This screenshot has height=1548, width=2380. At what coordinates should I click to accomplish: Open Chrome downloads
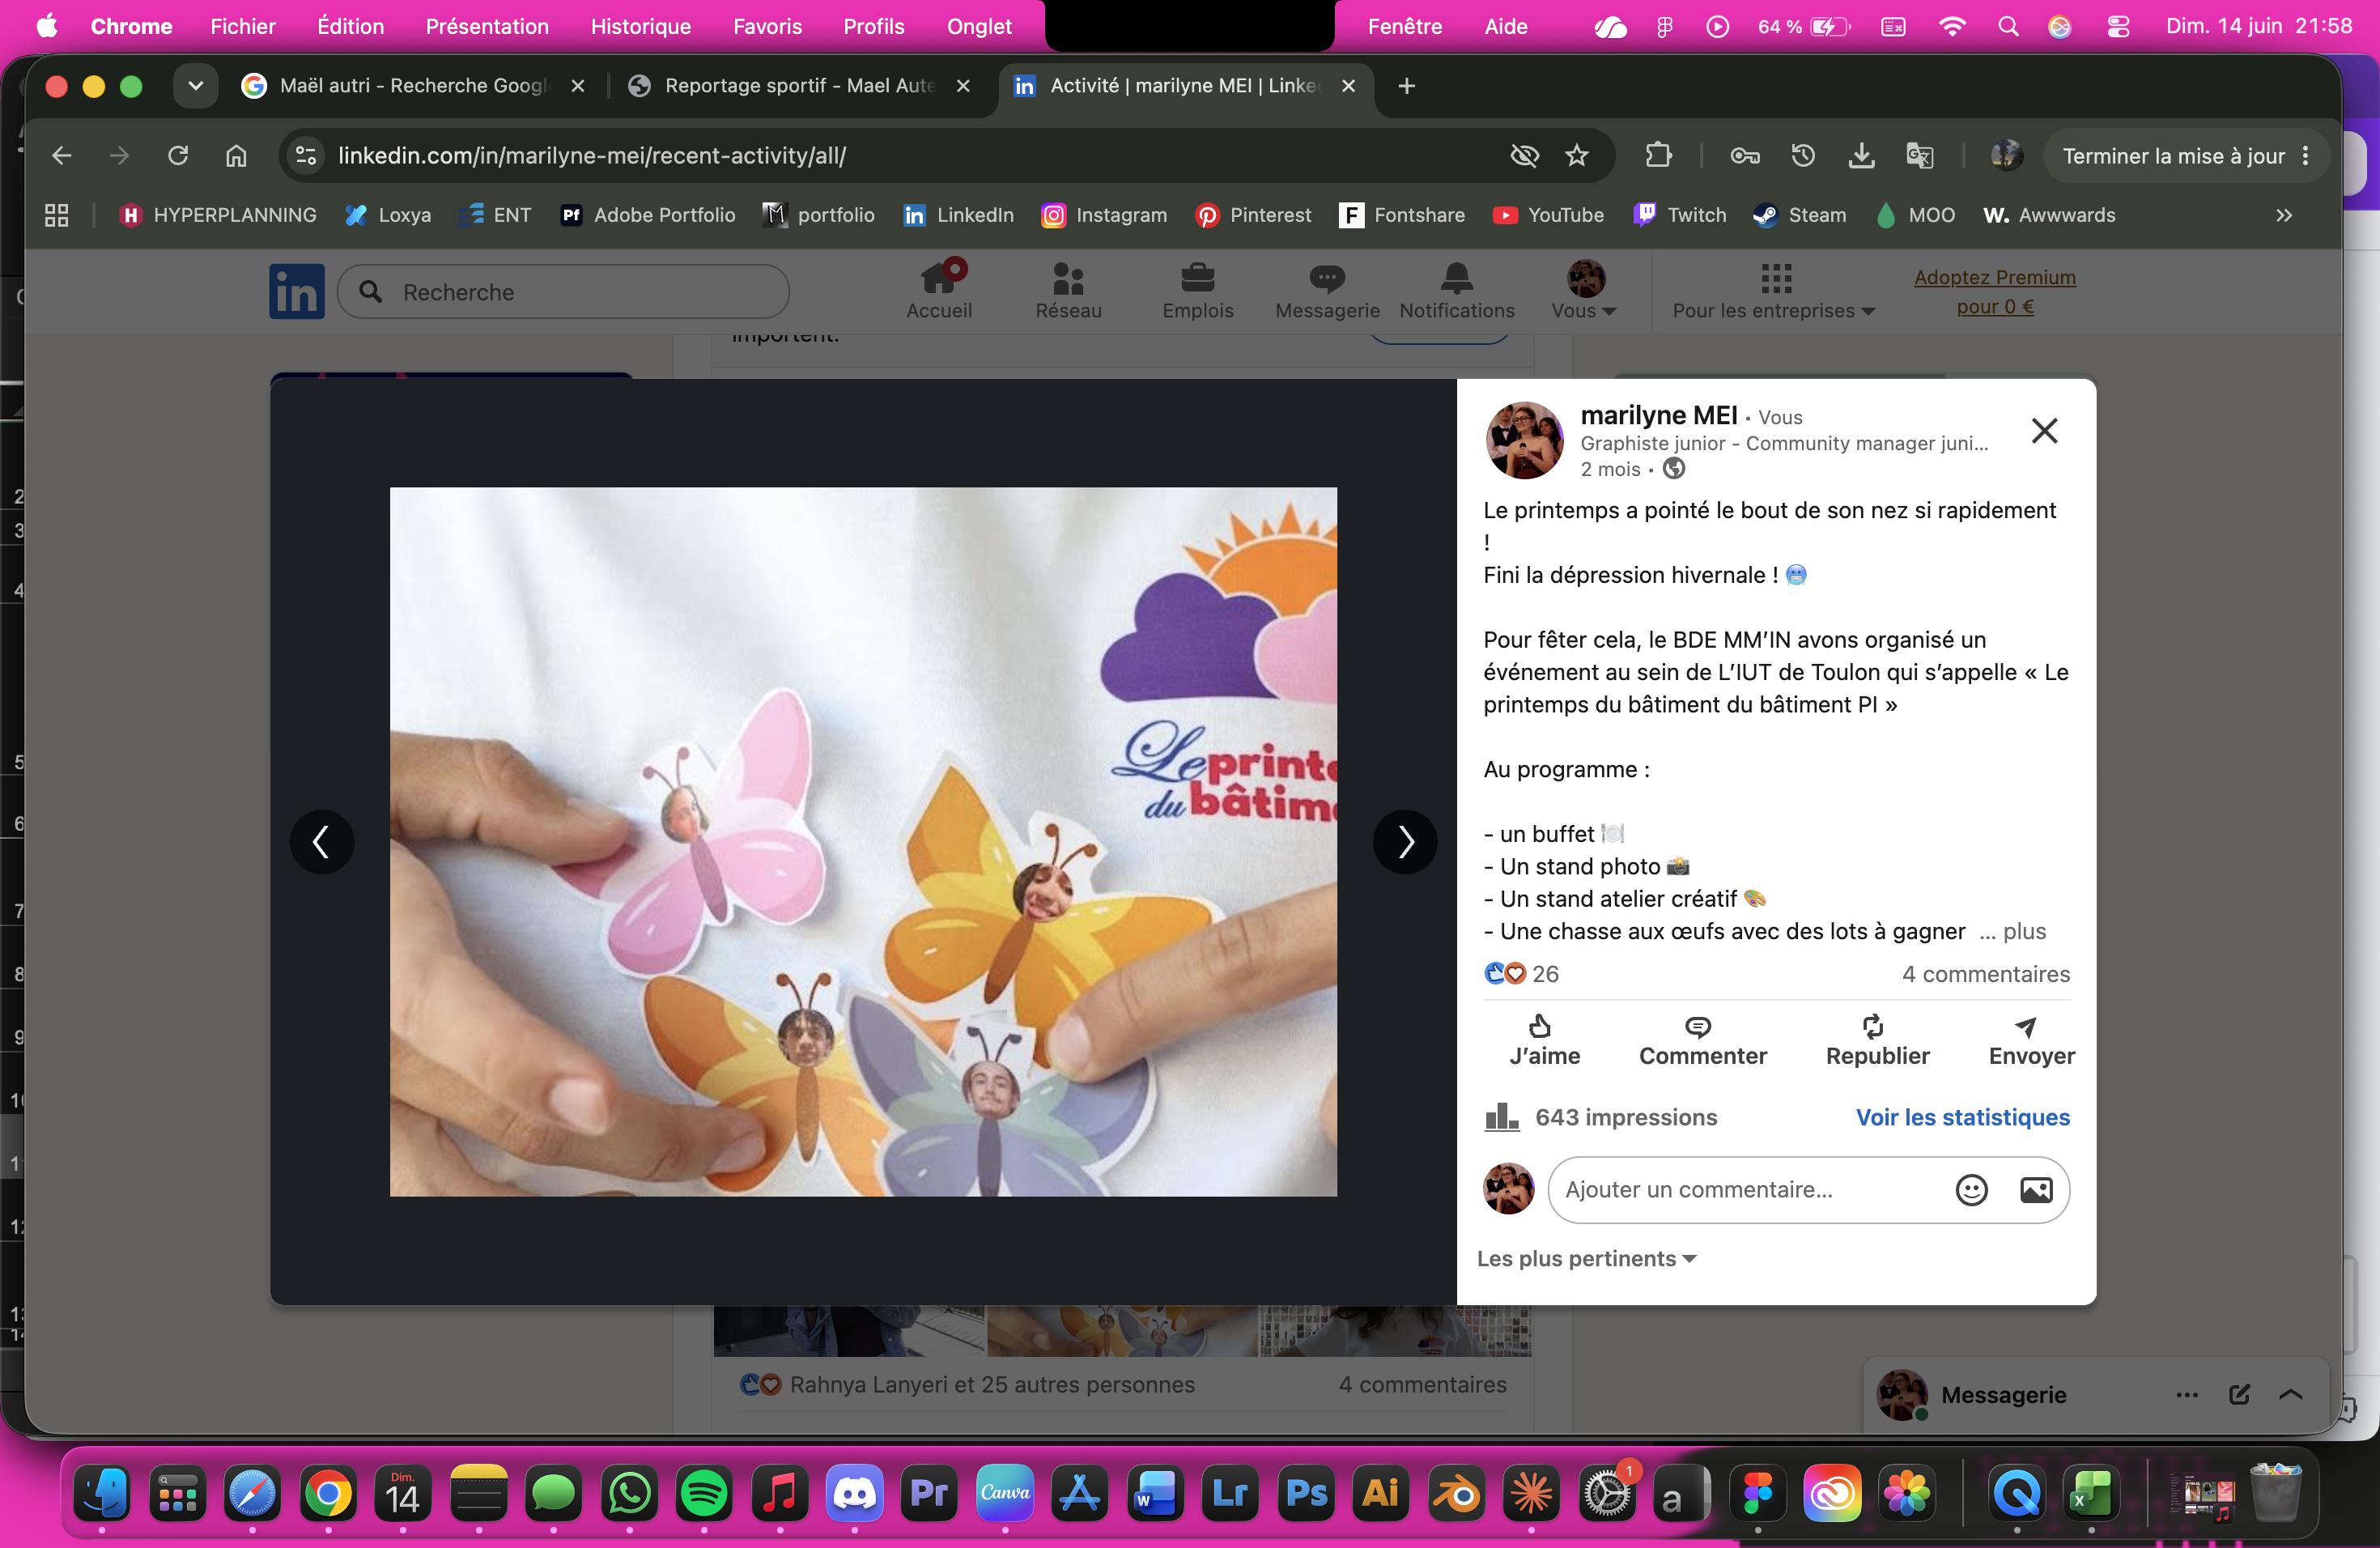(1861, 155)
